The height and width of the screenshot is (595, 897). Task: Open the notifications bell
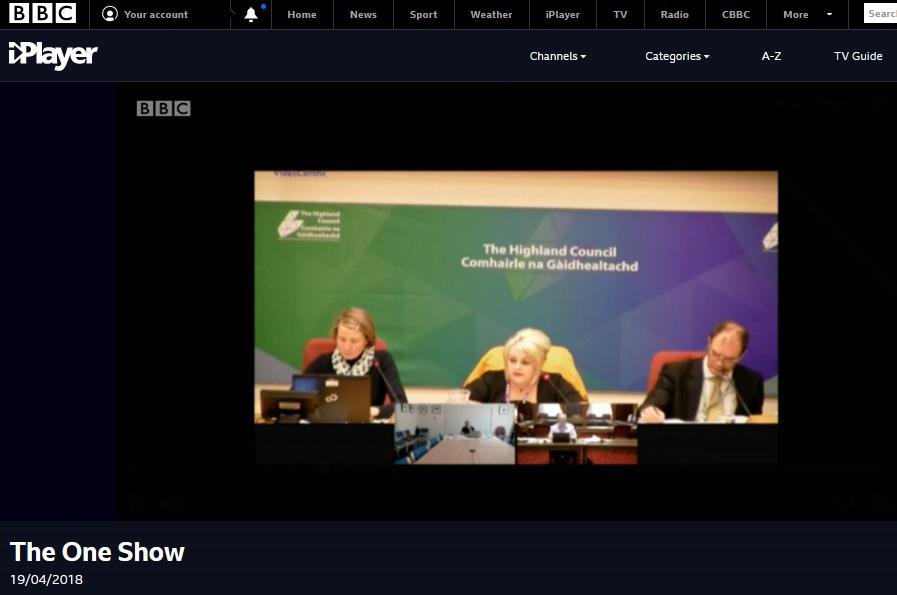click(x=251, y=14)
